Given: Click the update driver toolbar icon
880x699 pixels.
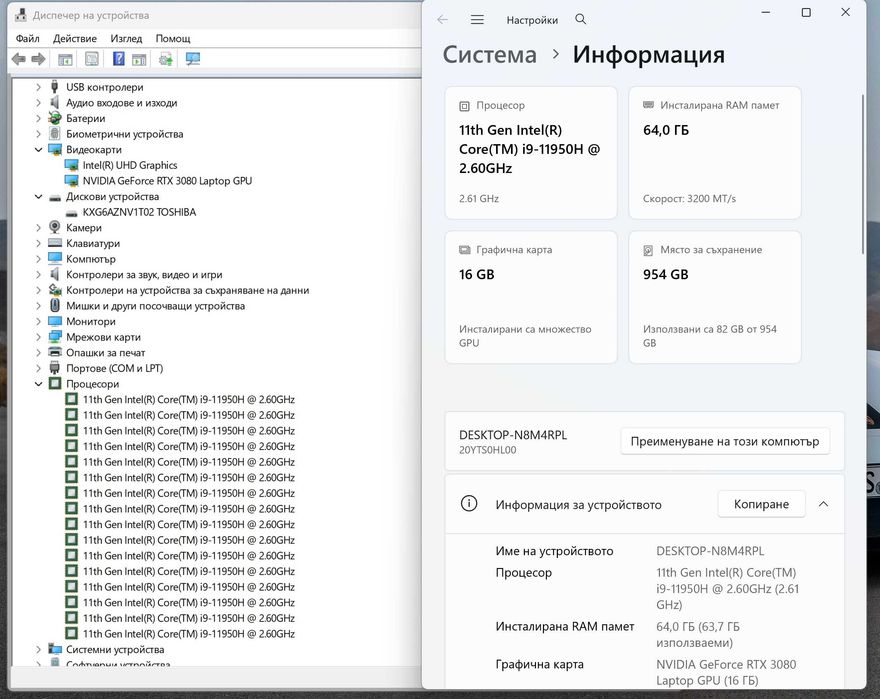Looking at the screenshot, I should (166, 58).
